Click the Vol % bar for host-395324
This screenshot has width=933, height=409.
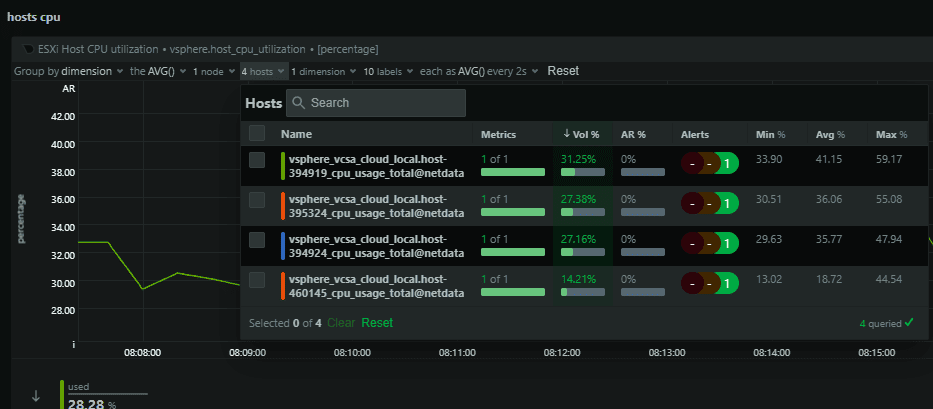581,212
